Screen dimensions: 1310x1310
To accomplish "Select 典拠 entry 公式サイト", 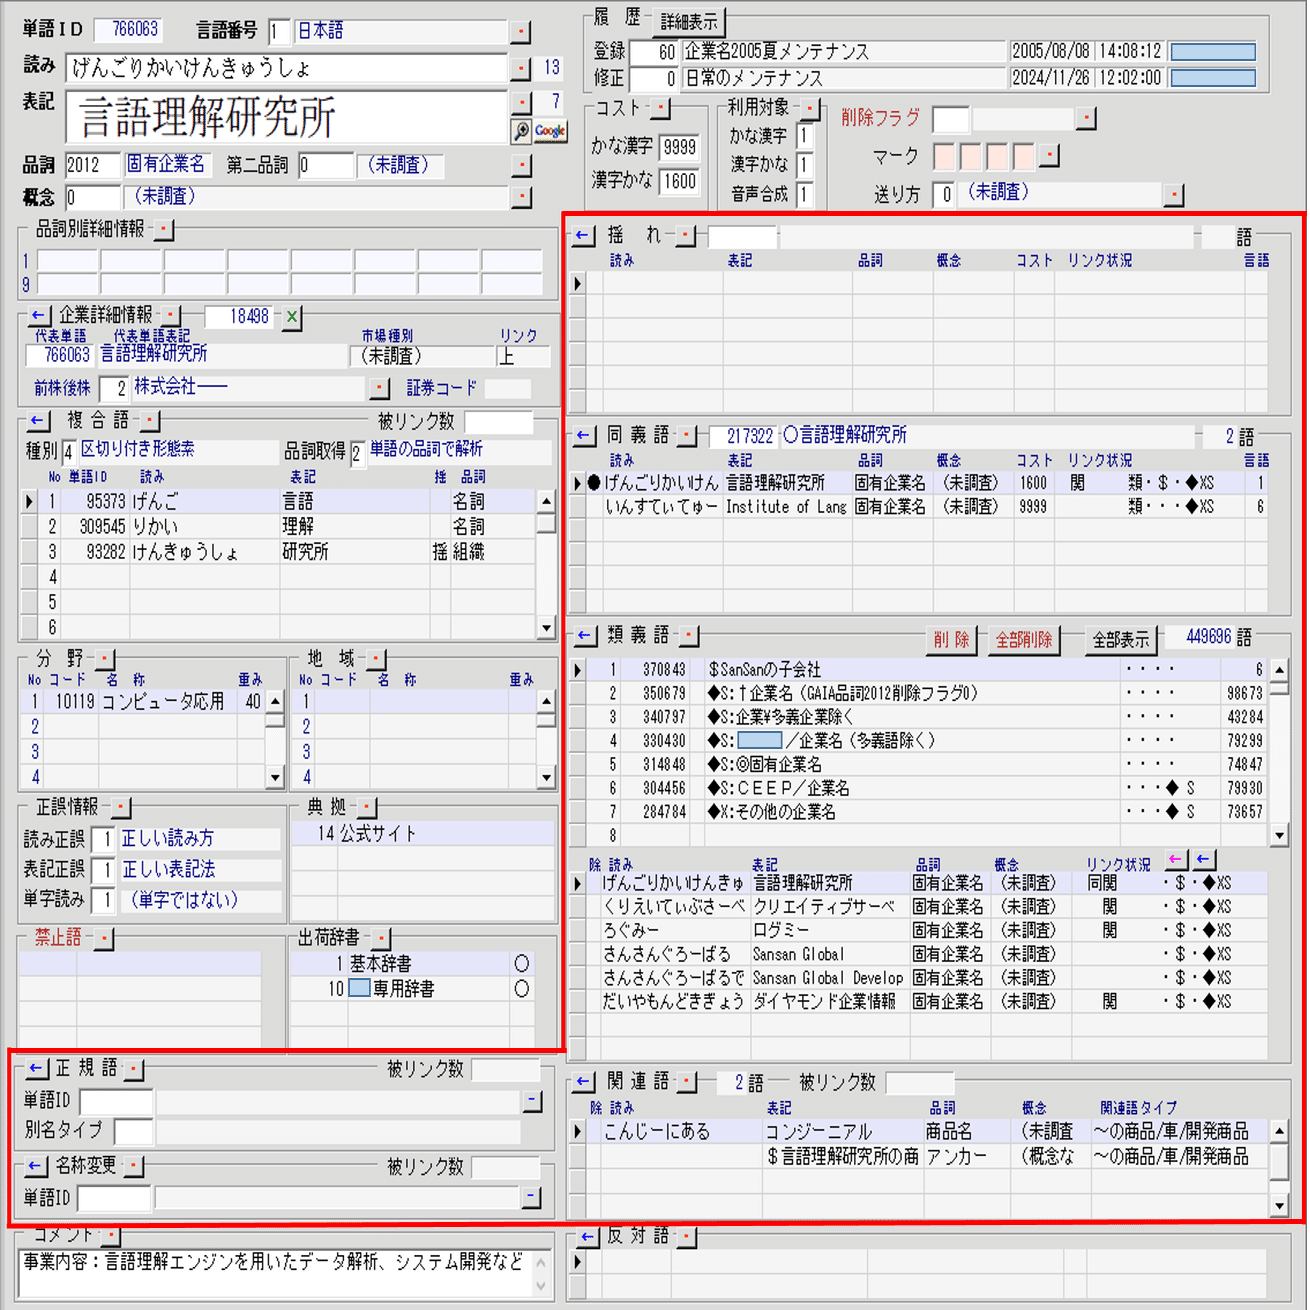I will (x=422, y=834).
